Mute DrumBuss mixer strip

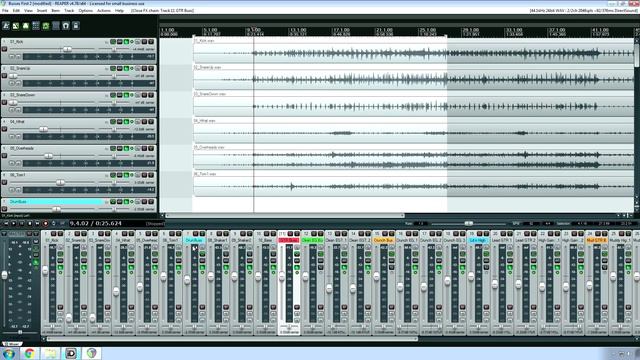(x=196, y=233)
